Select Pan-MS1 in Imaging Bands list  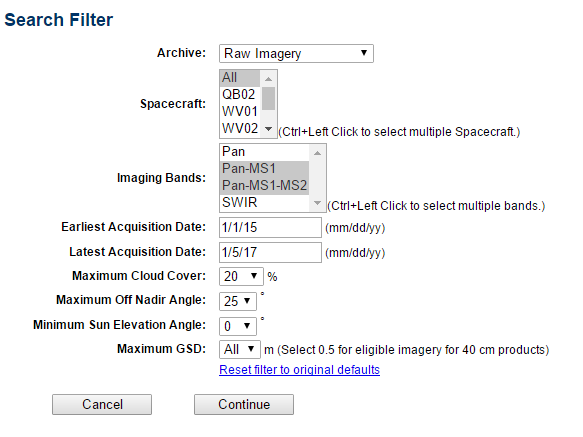264,168
